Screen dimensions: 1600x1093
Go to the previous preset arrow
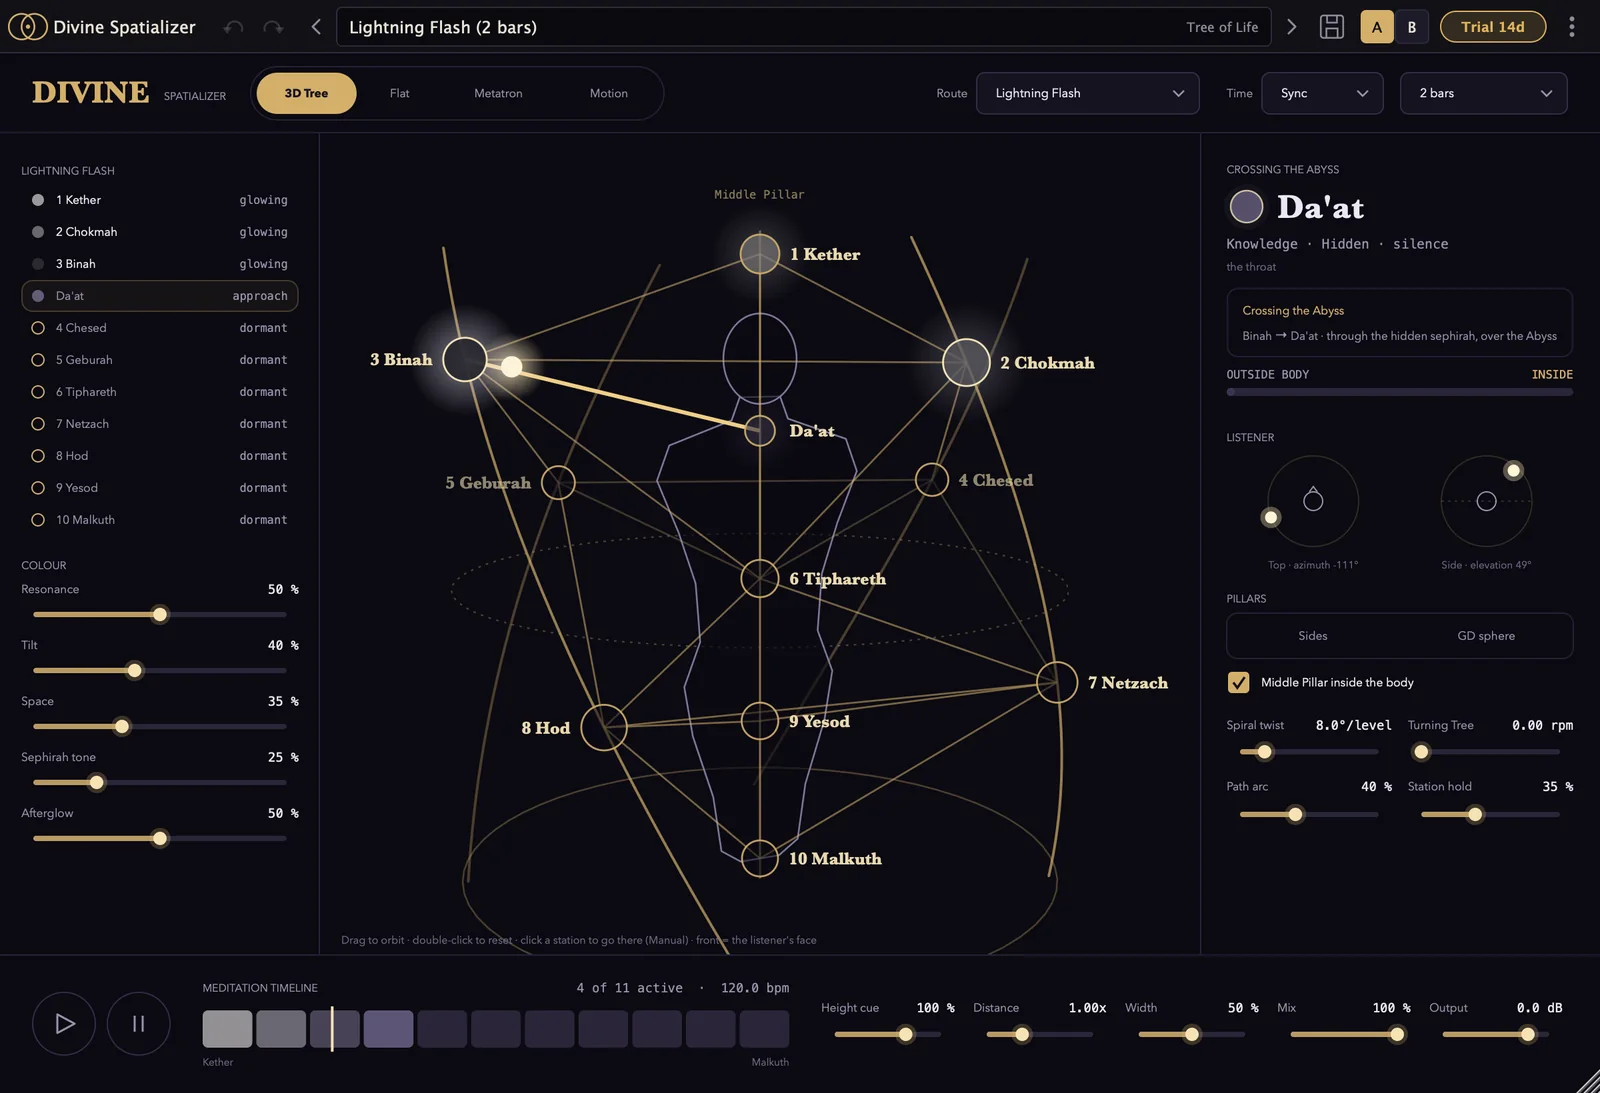(x=316, y=27)
